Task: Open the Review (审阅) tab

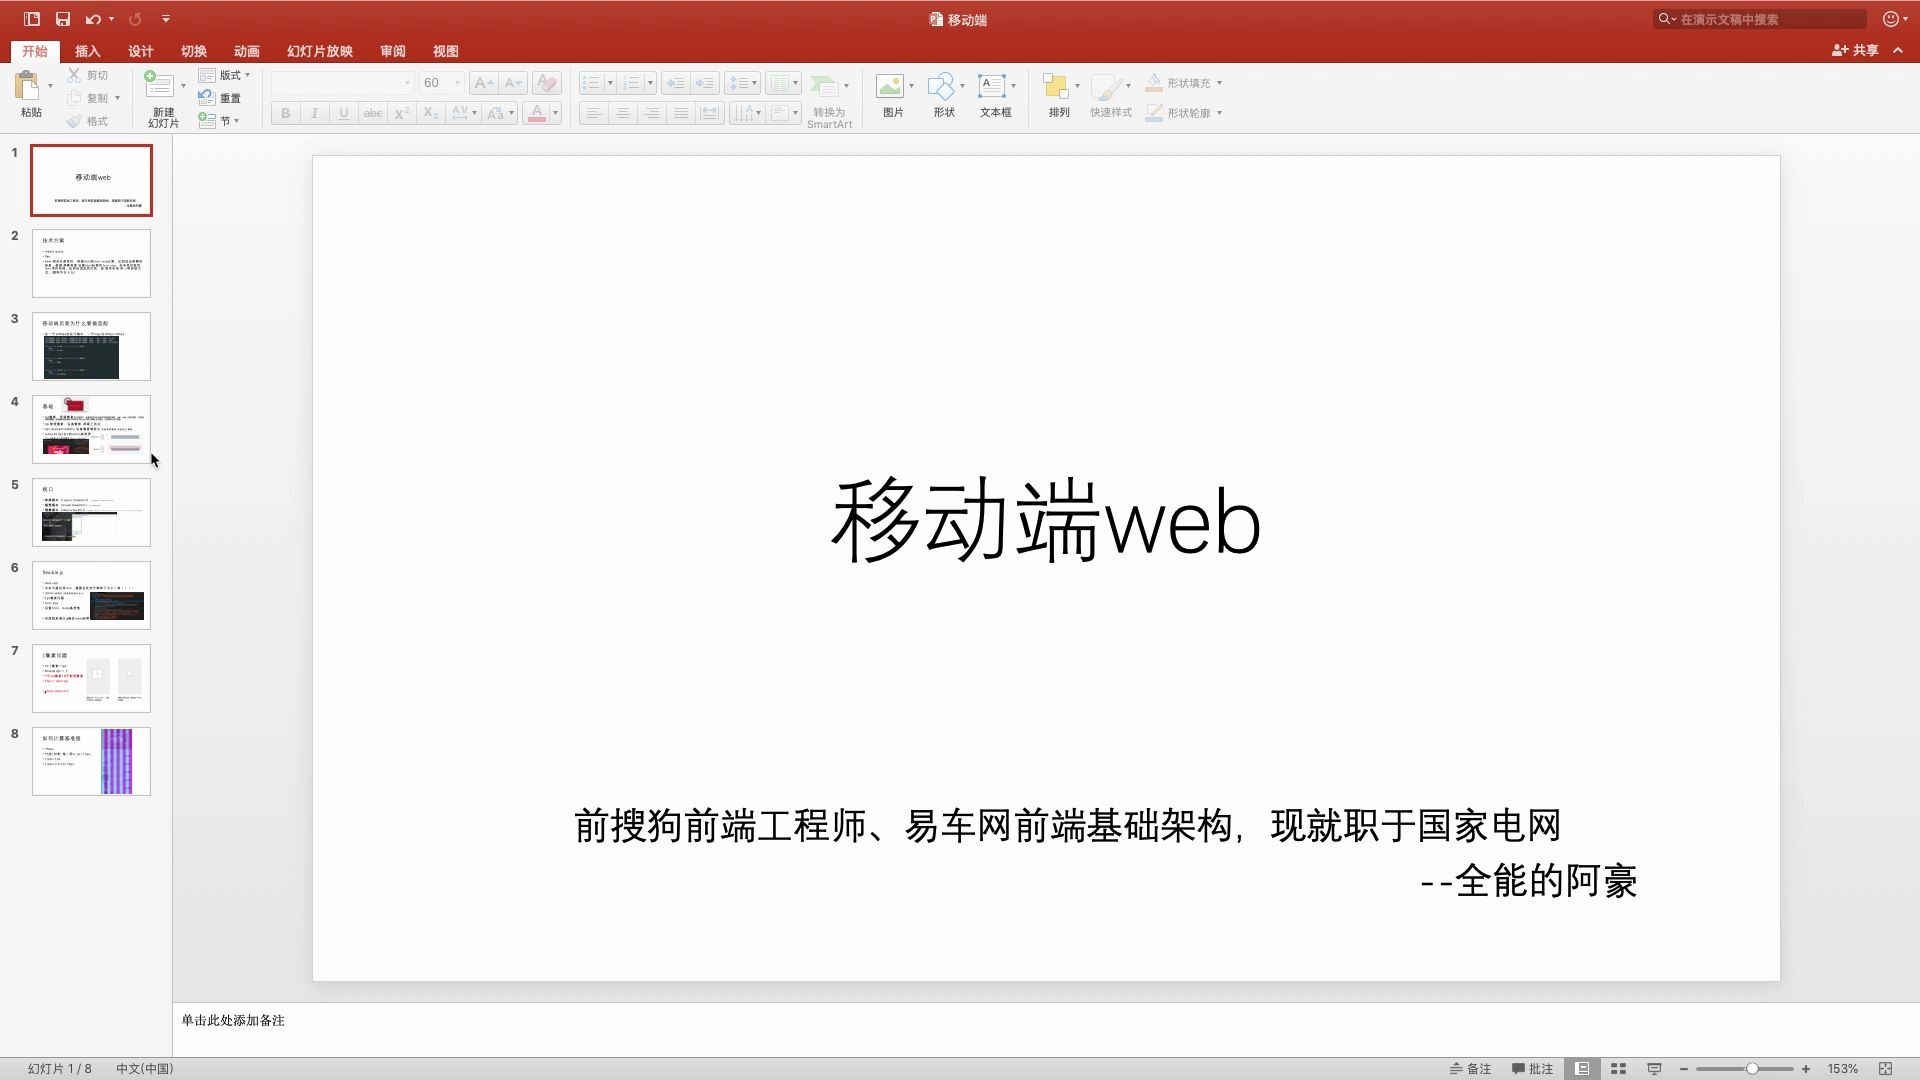Action: tap(393, 51)
